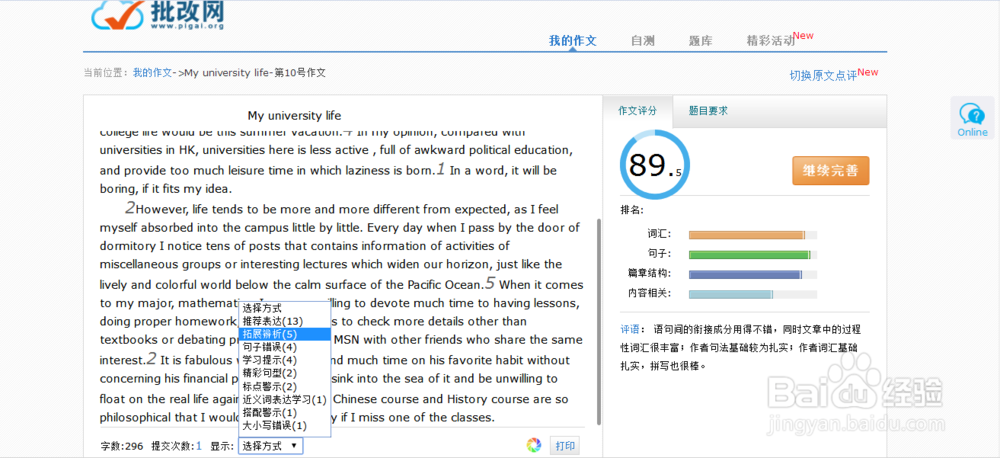Image resolution: width=1000 pixels, height=458 pixels.
Task: Click annotation marker 1 before 'In a word'
Action: pyautogui.click(x=440, y=169)
